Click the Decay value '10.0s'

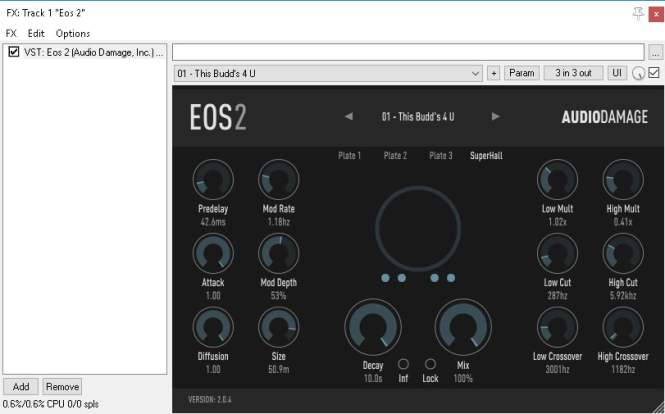tap(373, 378)
